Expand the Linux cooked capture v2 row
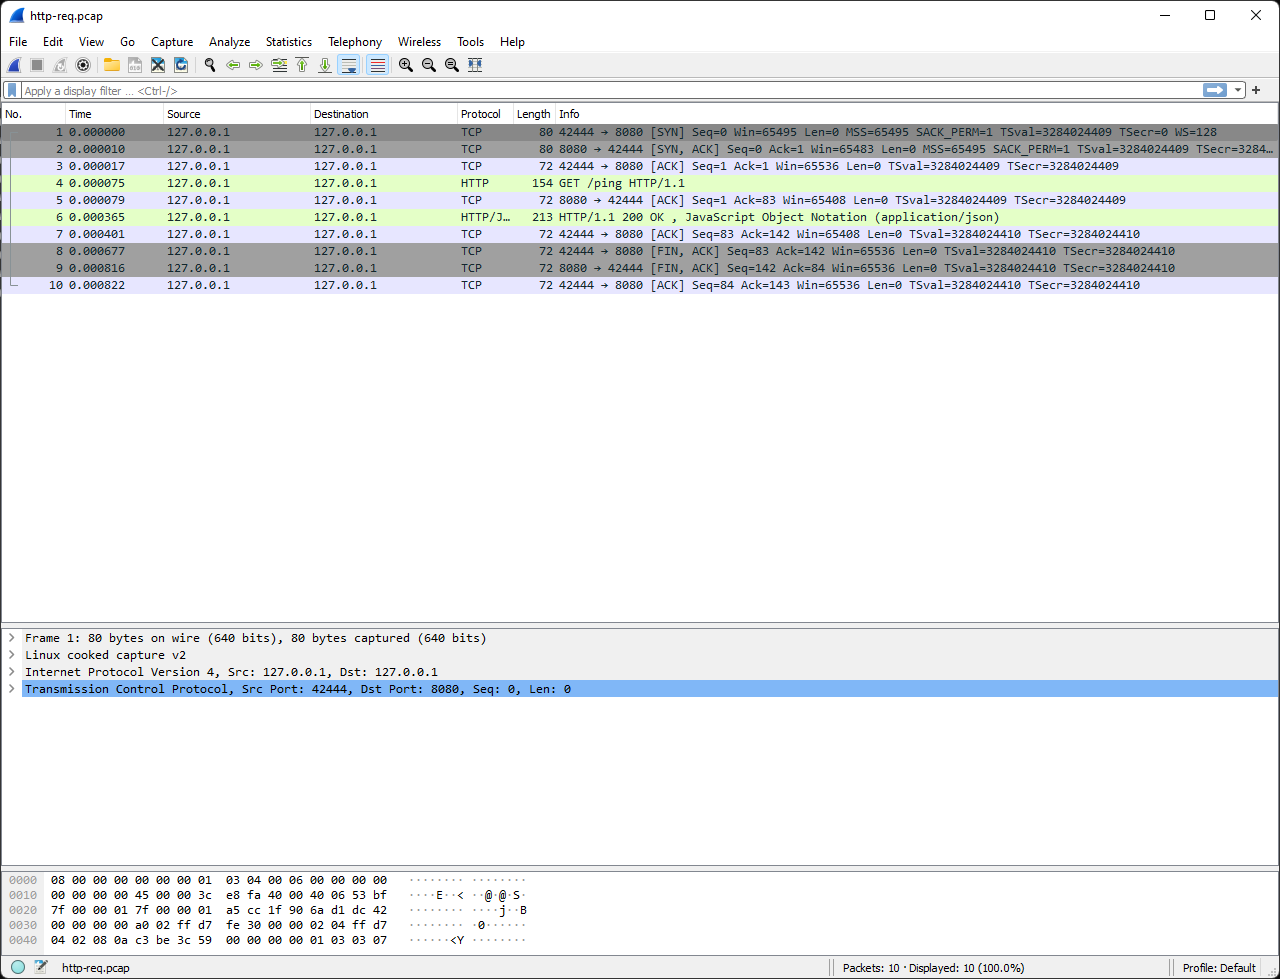1280x979 pixels. [12, 655]
